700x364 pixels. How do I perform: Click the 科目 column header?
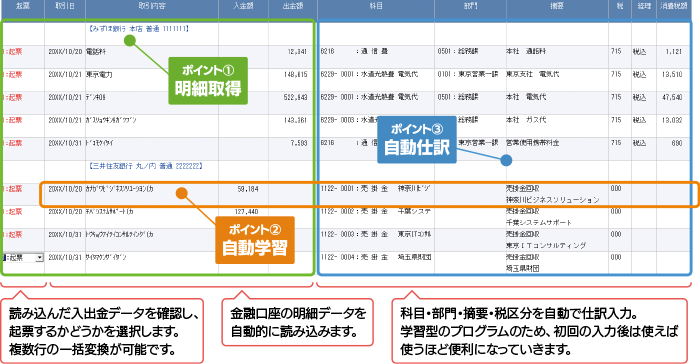point(376,6)
